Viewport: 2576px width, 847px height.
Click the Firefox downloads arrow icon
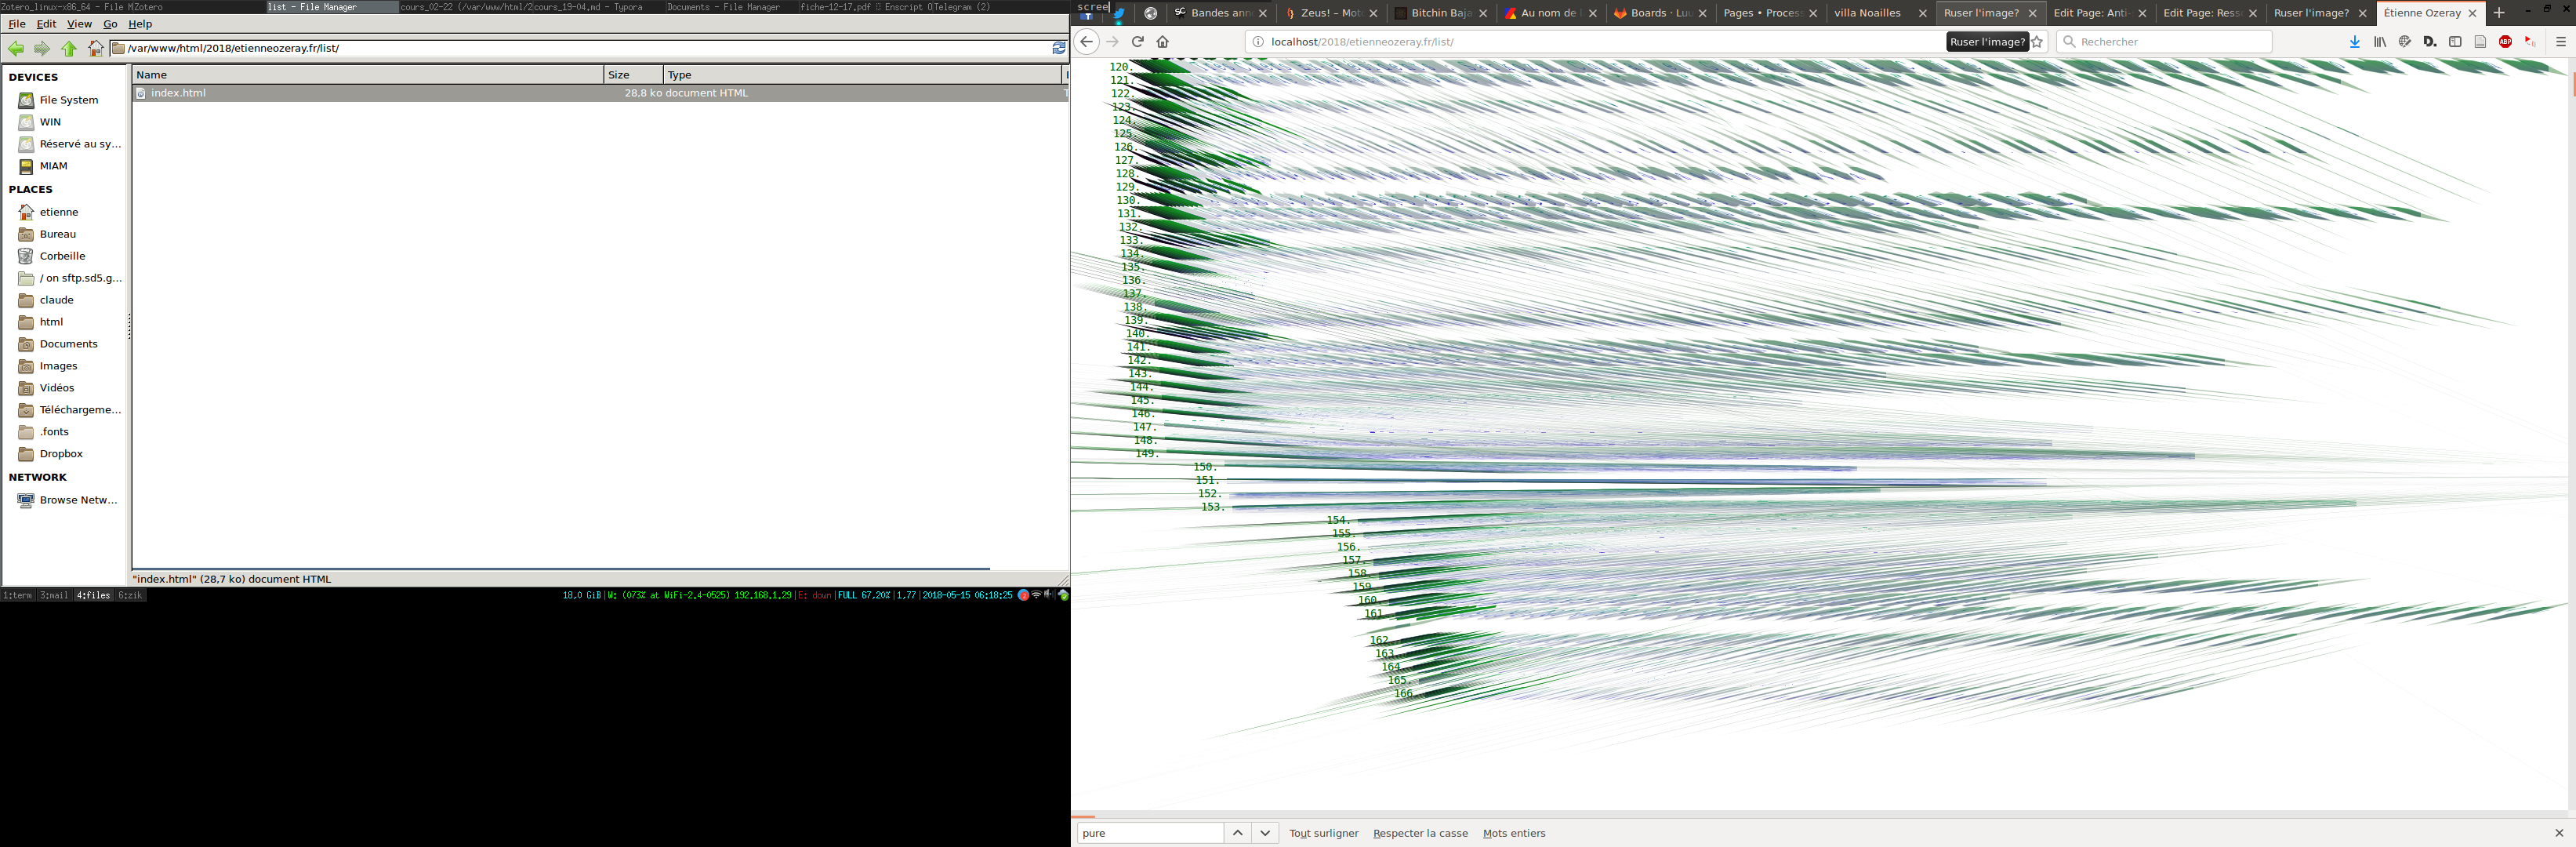(2354, 42)
